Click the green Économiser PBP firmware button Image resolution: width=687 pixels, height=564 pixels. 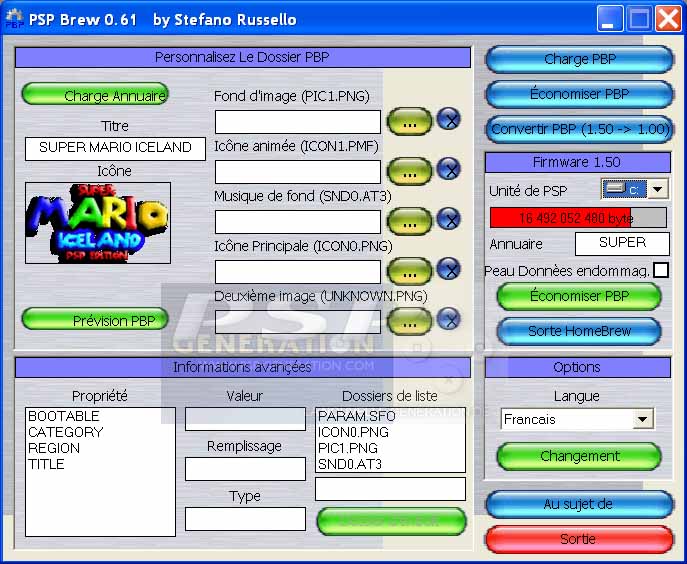[x=579, y=296]
